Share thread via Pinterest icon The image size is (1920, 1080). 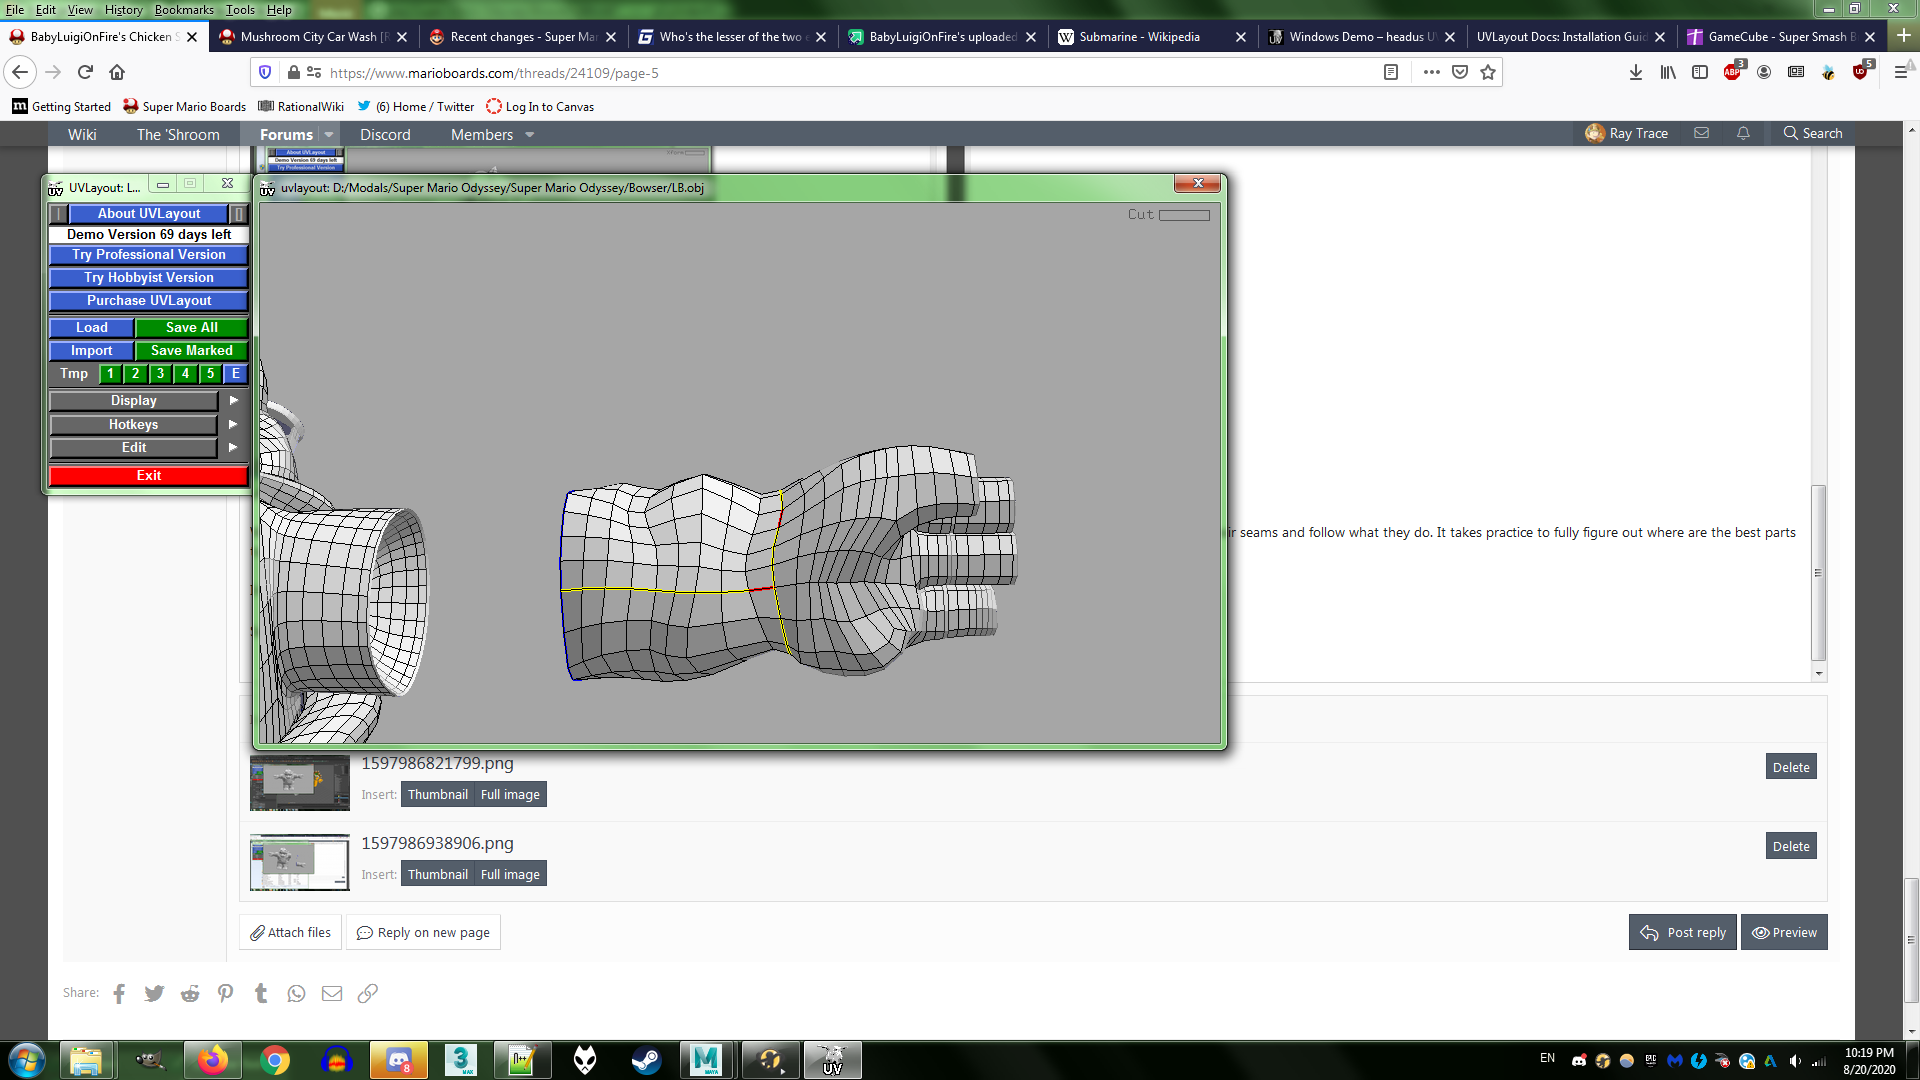pos(225,993)
